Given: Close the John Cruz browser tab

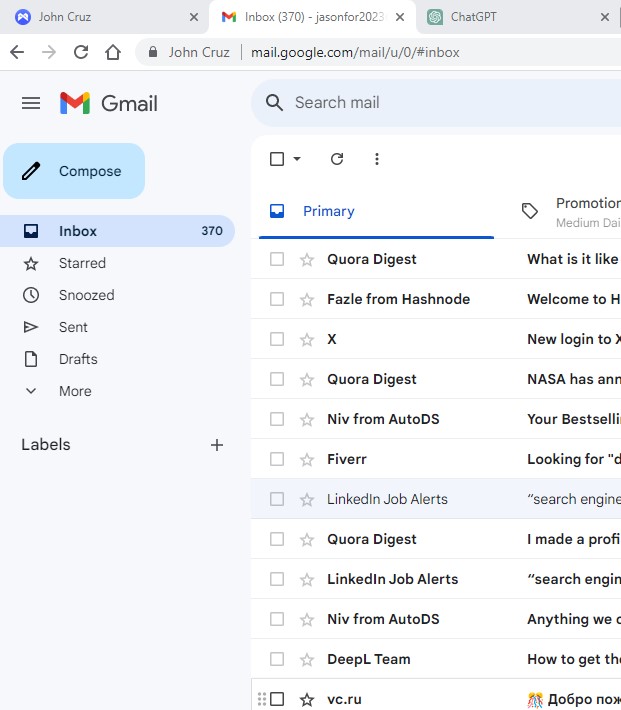Looking at the screenshot, I should 194,17.
